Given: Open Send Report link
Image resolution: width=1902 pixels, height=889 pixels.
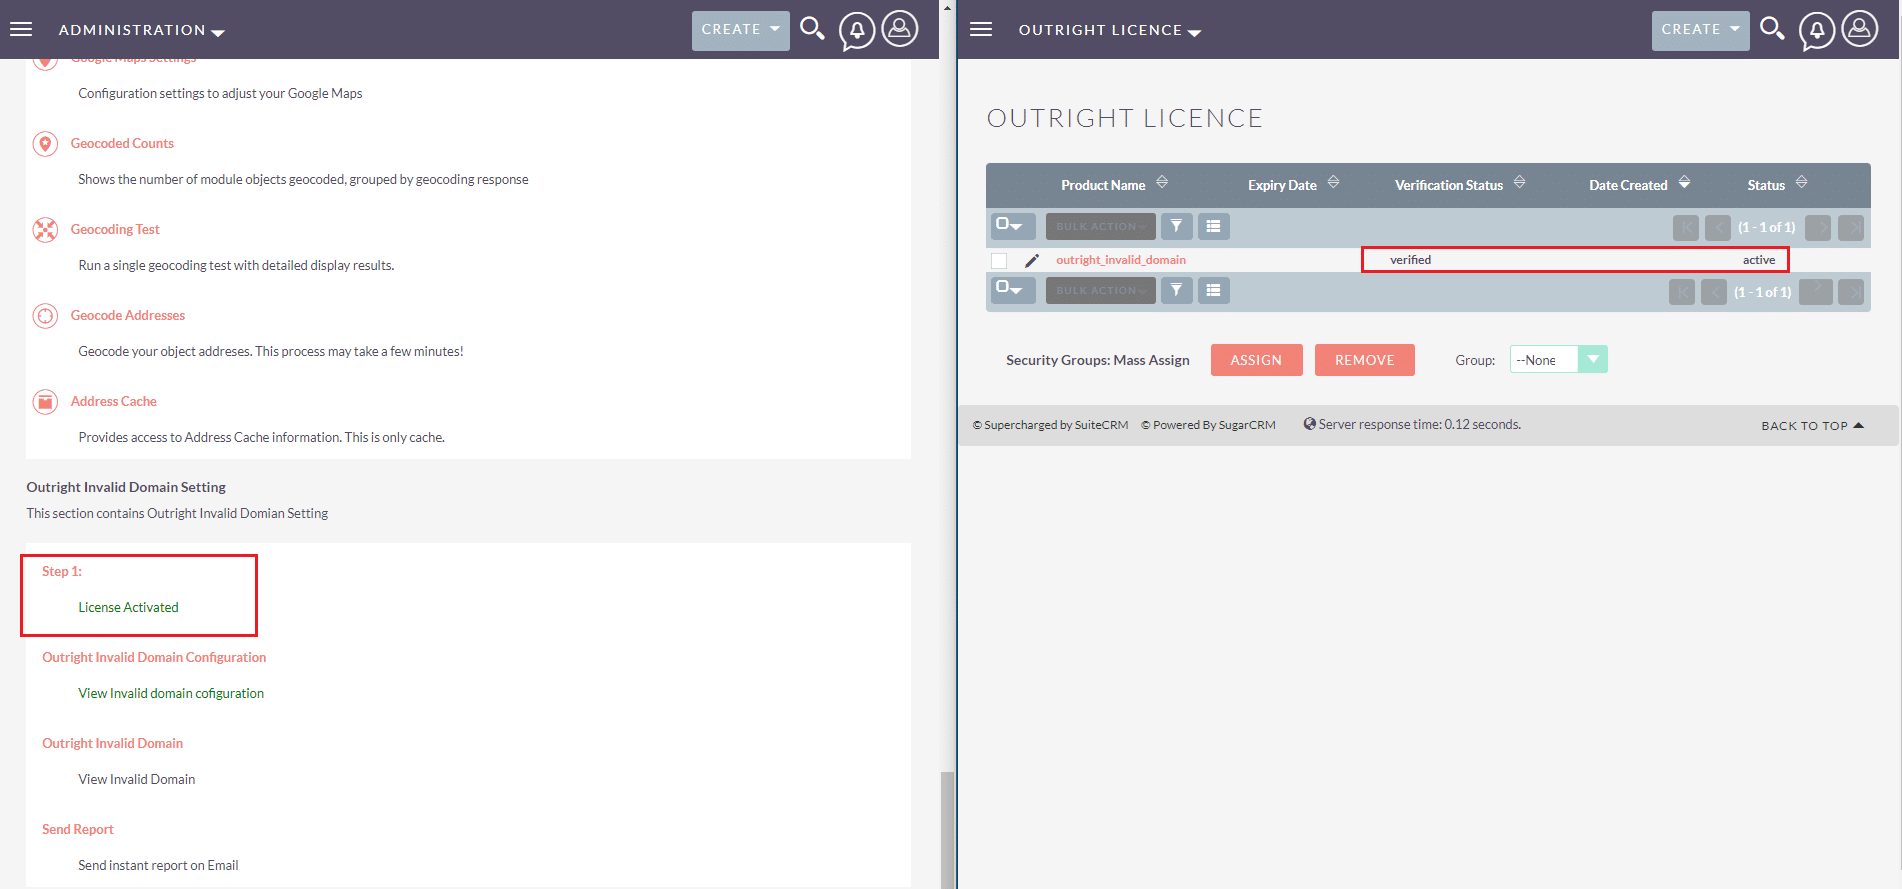Looking at the screenshot, I should [78, 830].
